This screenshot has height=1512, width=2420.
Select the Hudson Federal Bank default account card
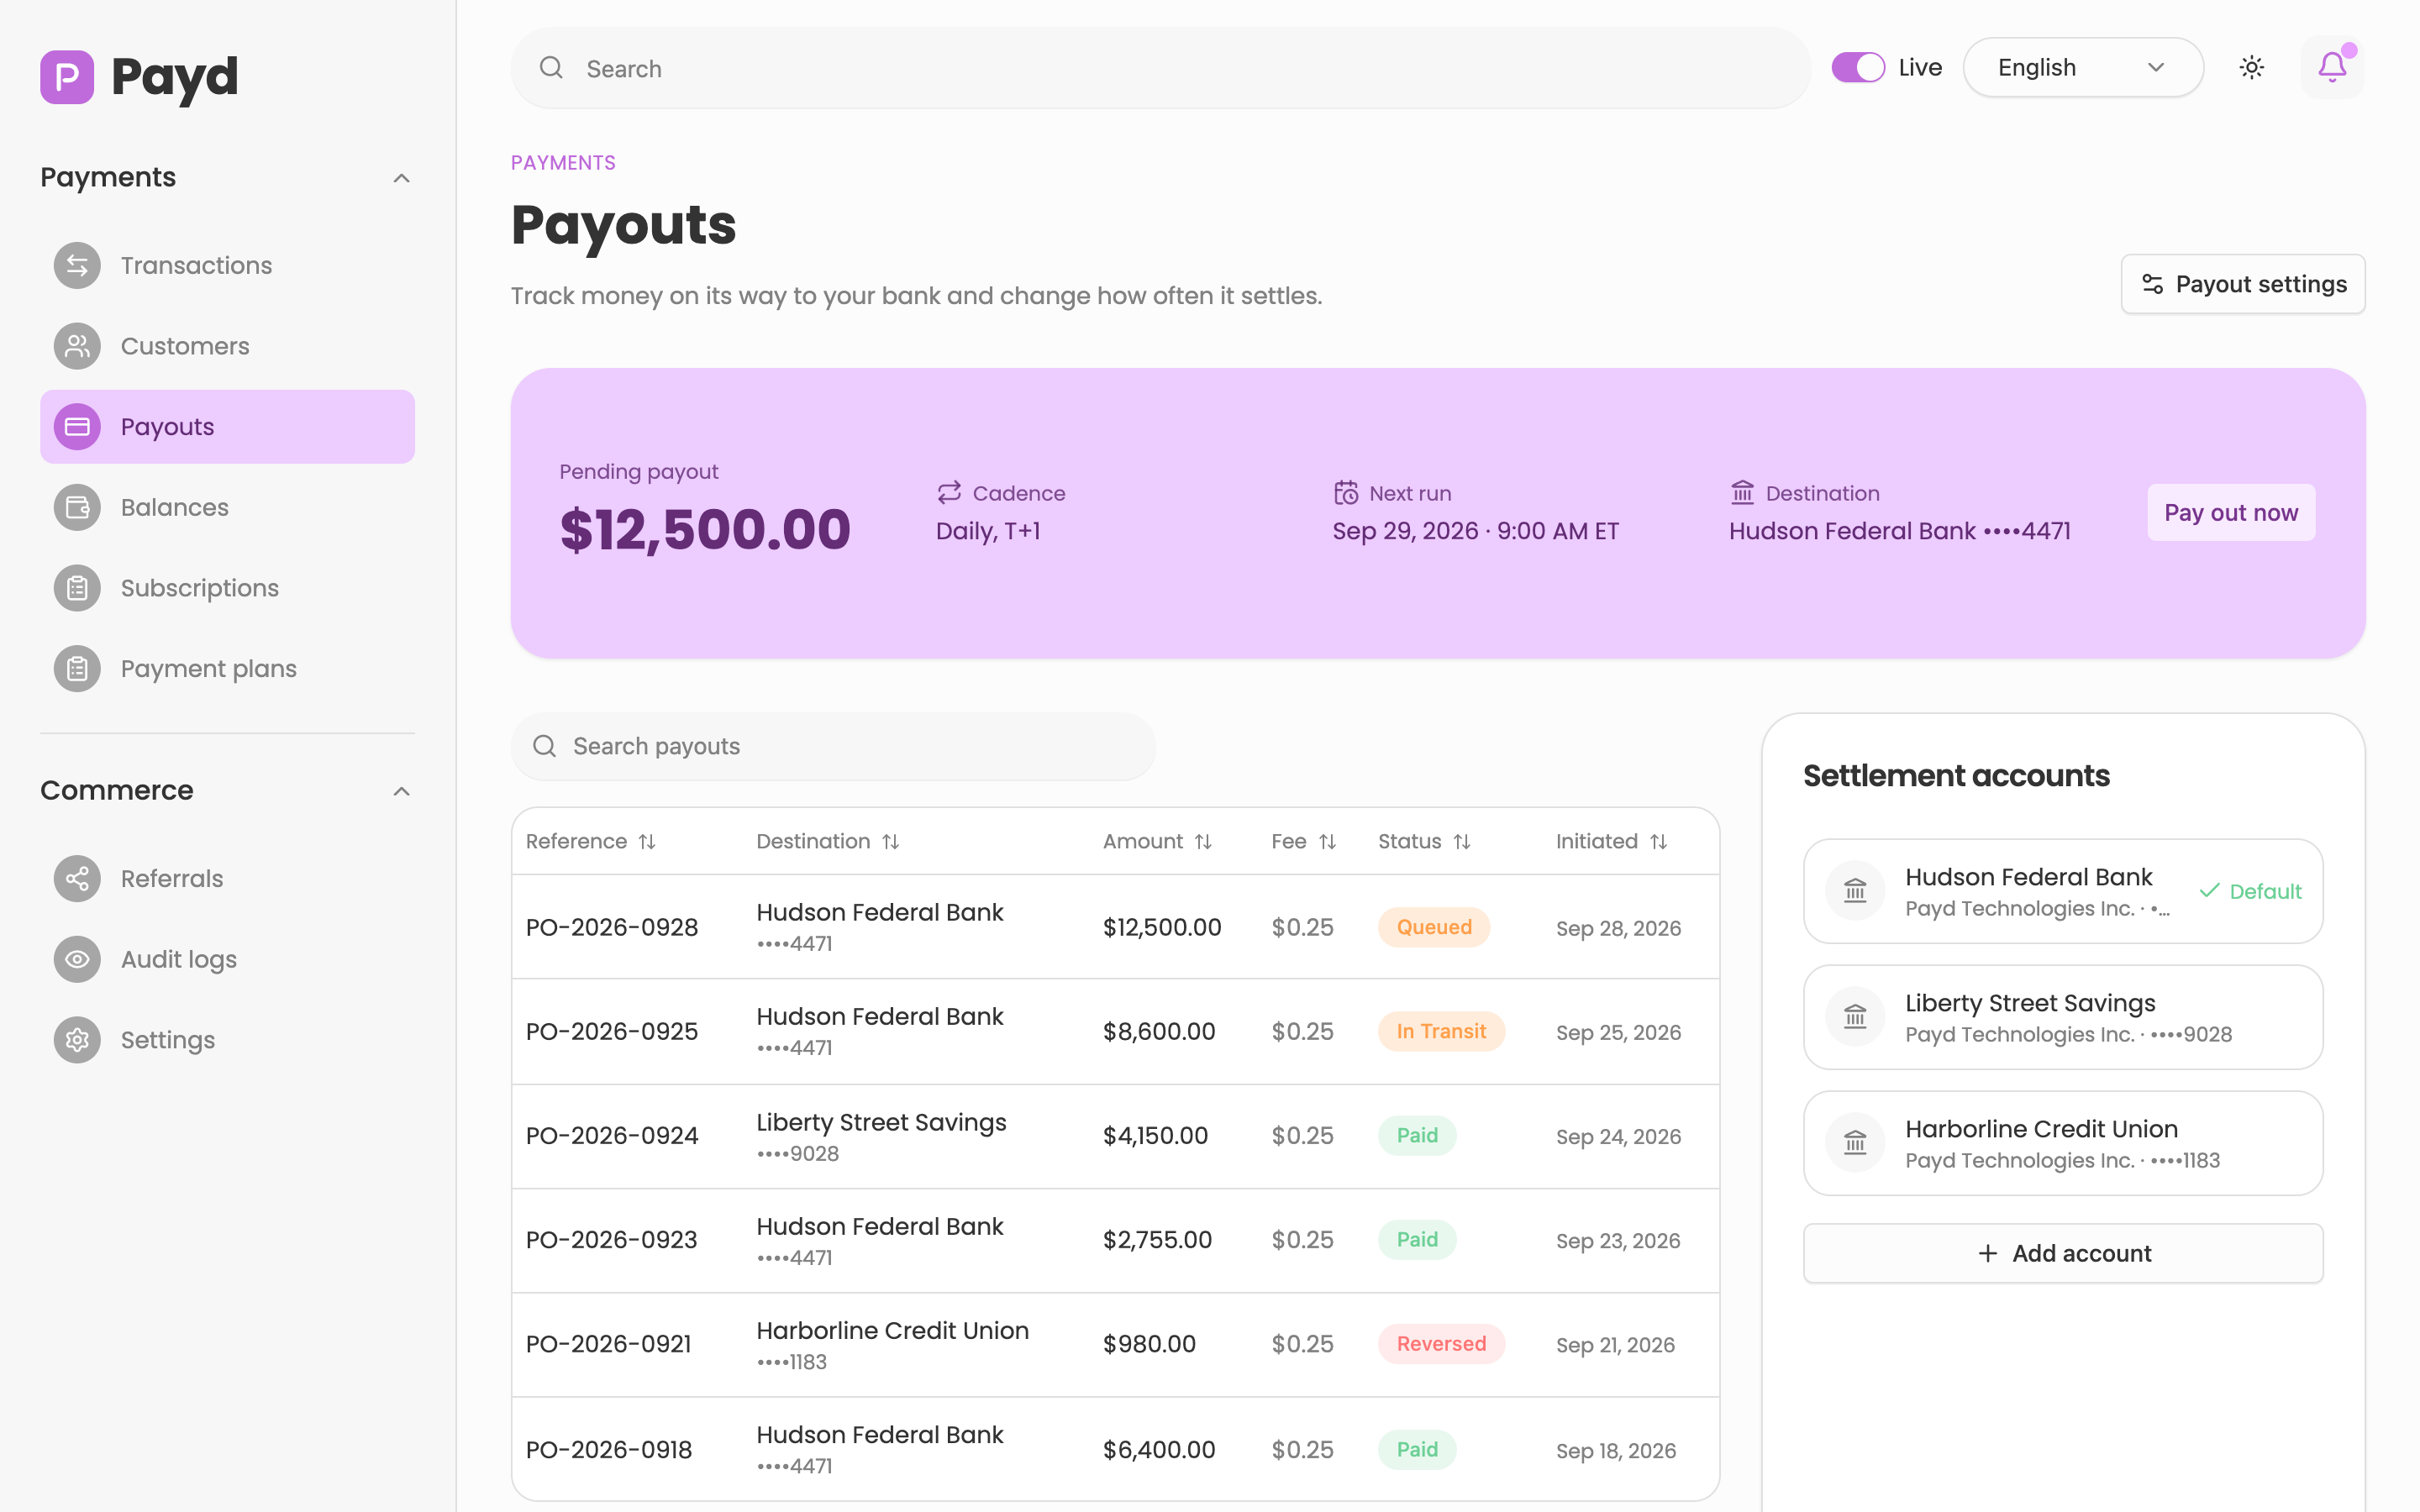click(2063, 891)
